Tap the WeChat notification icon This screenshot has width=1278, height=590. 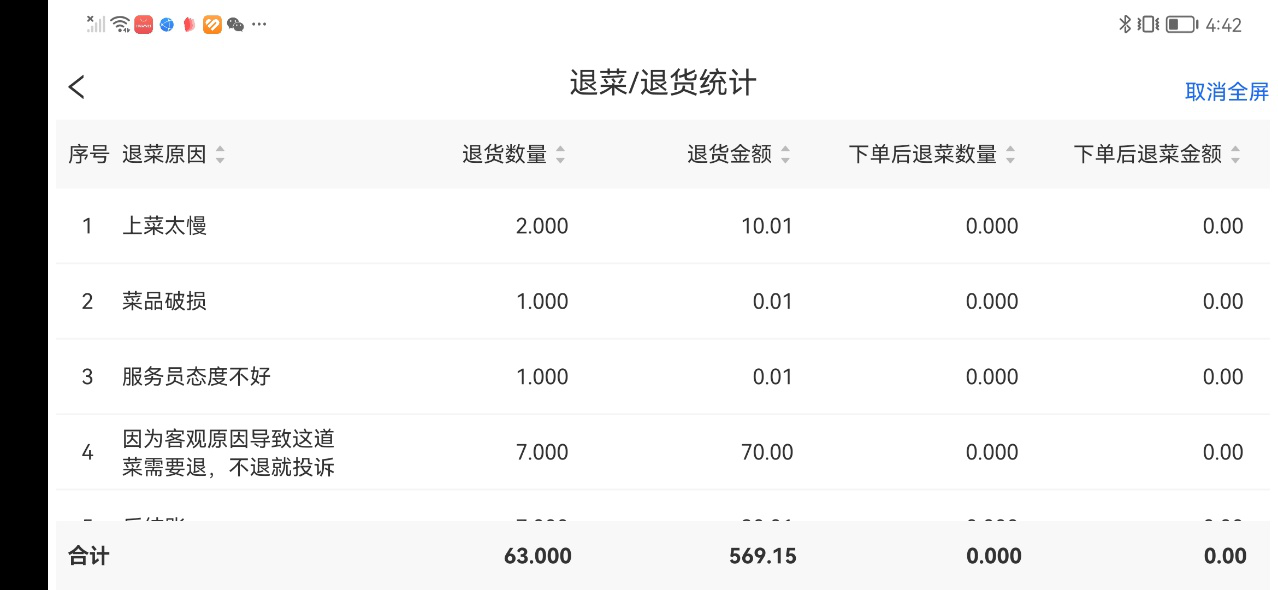(x=236, y=25)
